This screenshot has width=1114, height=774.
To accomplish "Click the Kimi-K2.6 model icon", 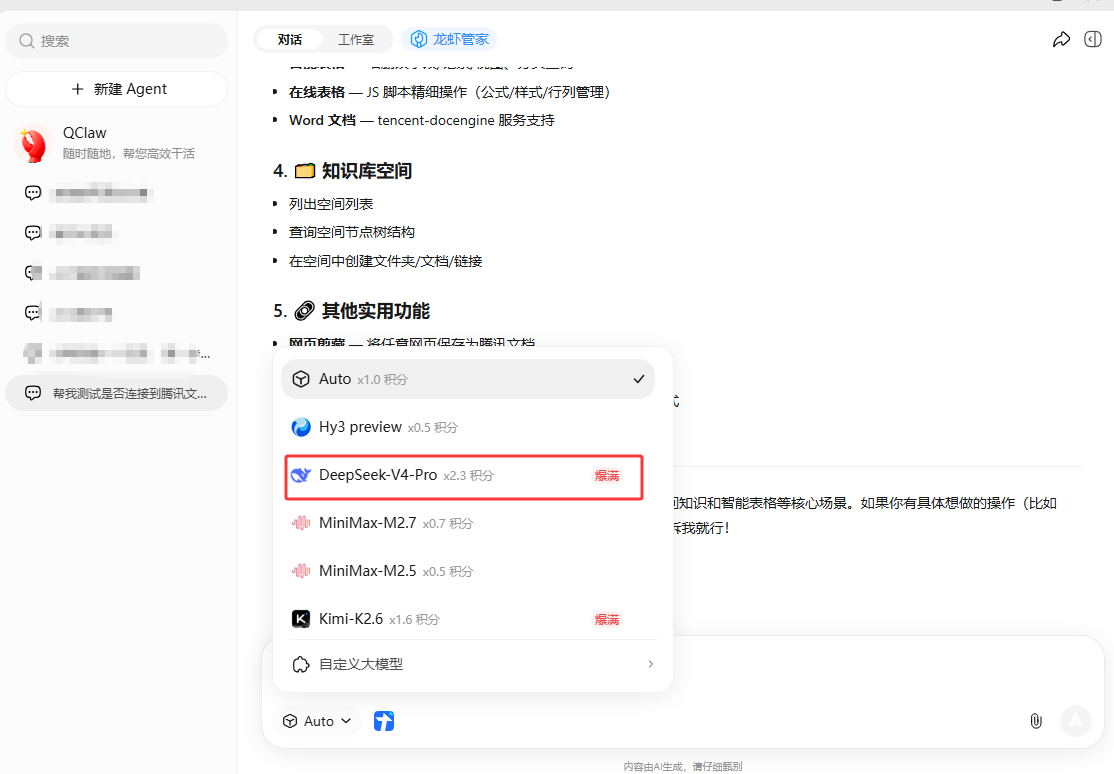I will click(x=301, y=619).
